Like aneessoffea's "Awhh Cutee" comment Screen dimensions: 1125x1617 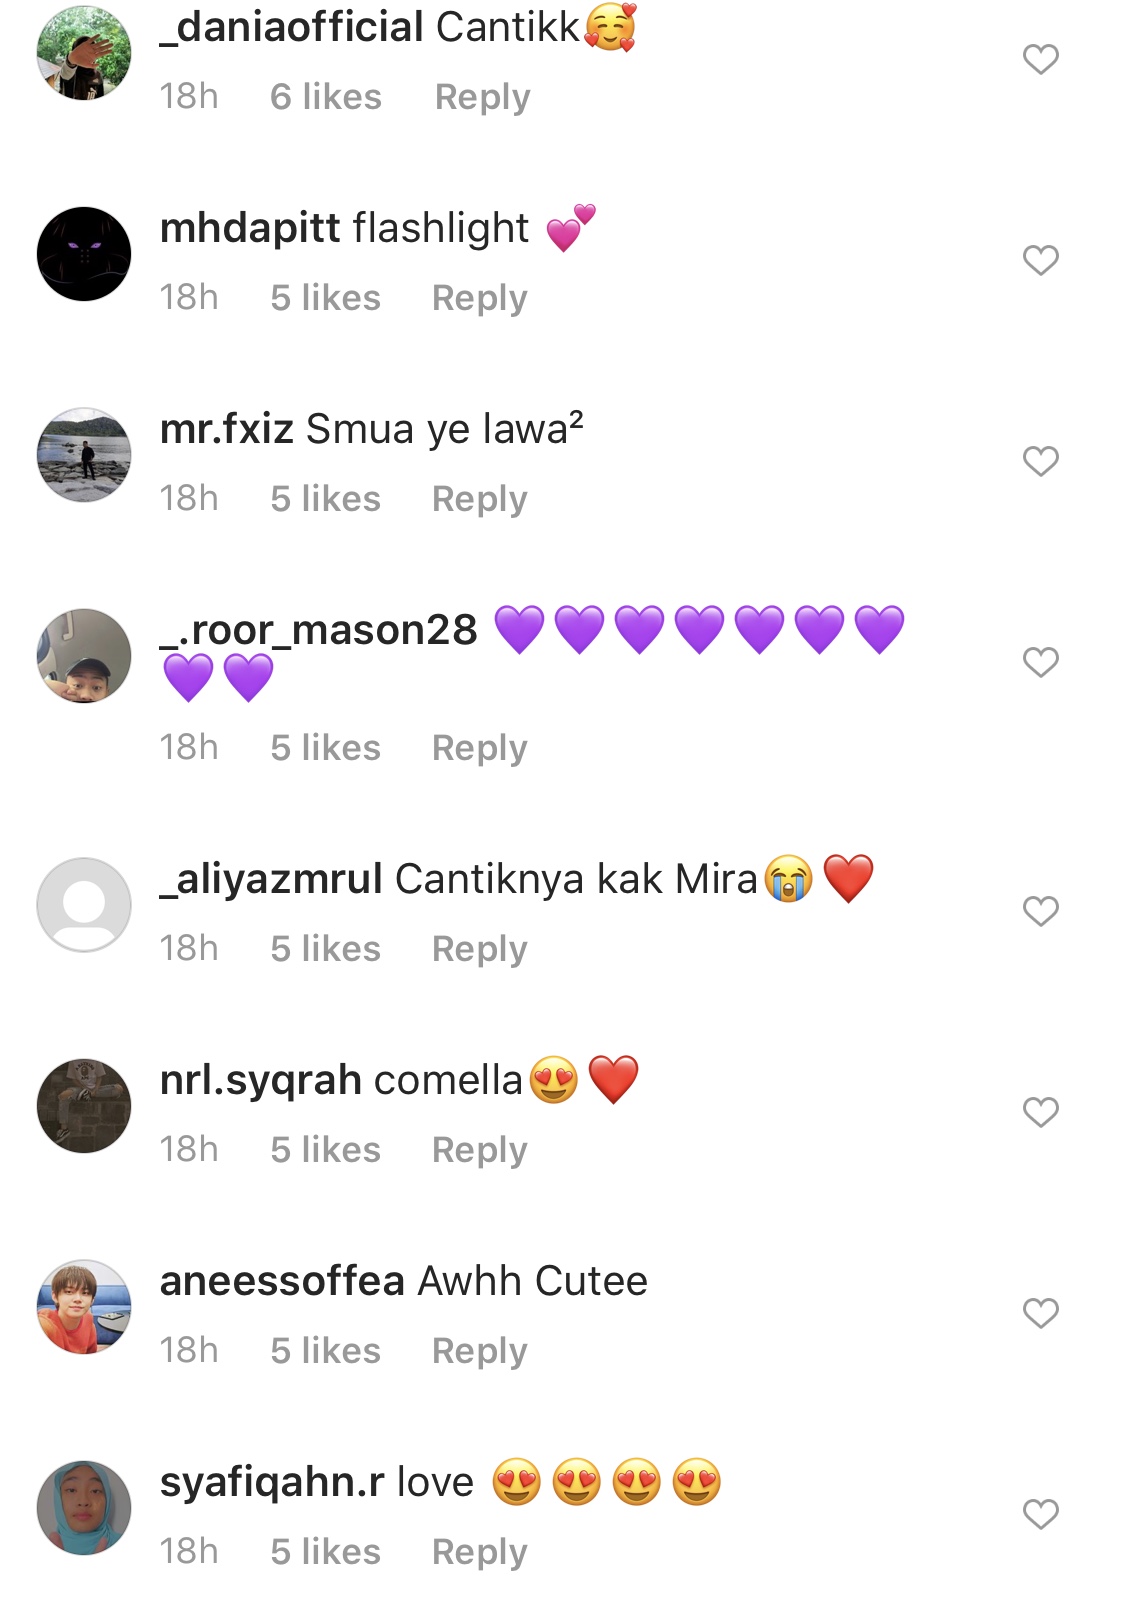(1040, 1313)
